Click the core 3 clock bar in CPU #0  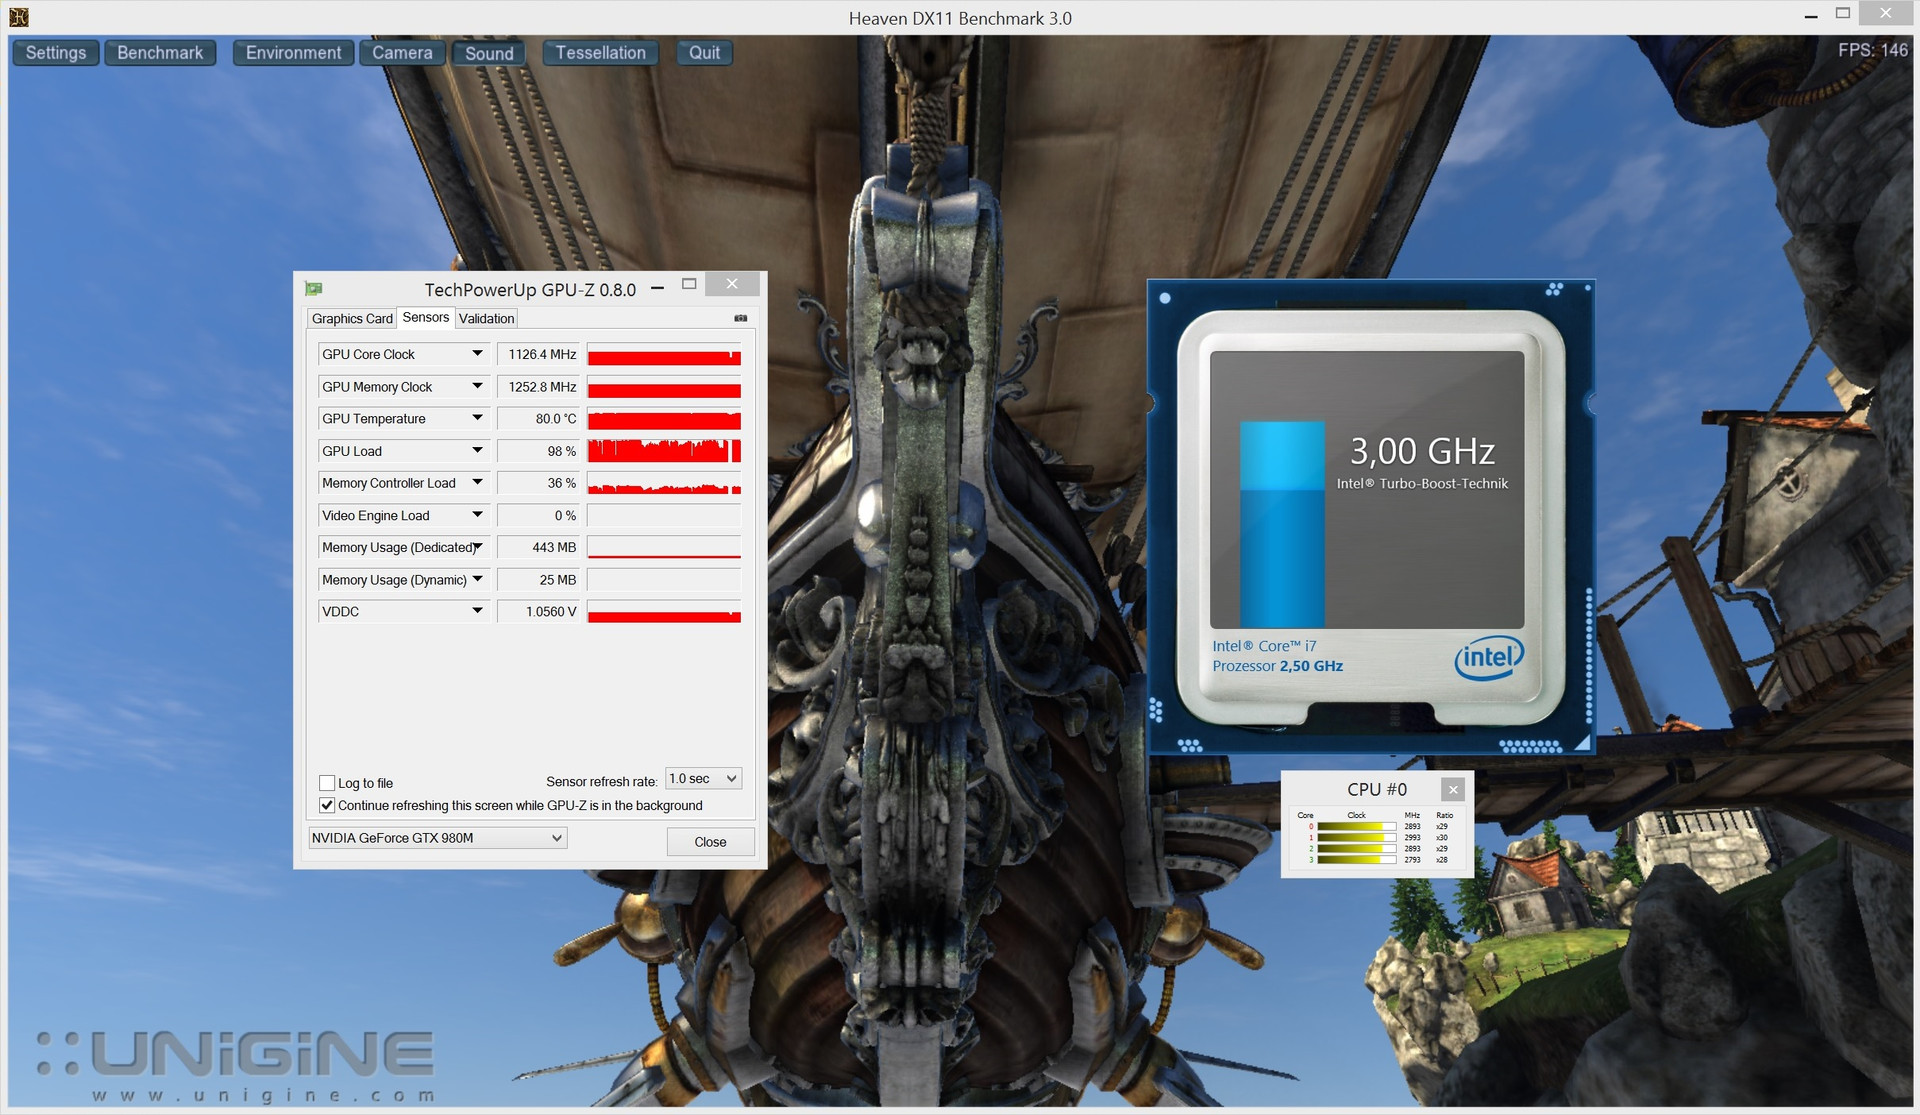tap(1356, 860)
